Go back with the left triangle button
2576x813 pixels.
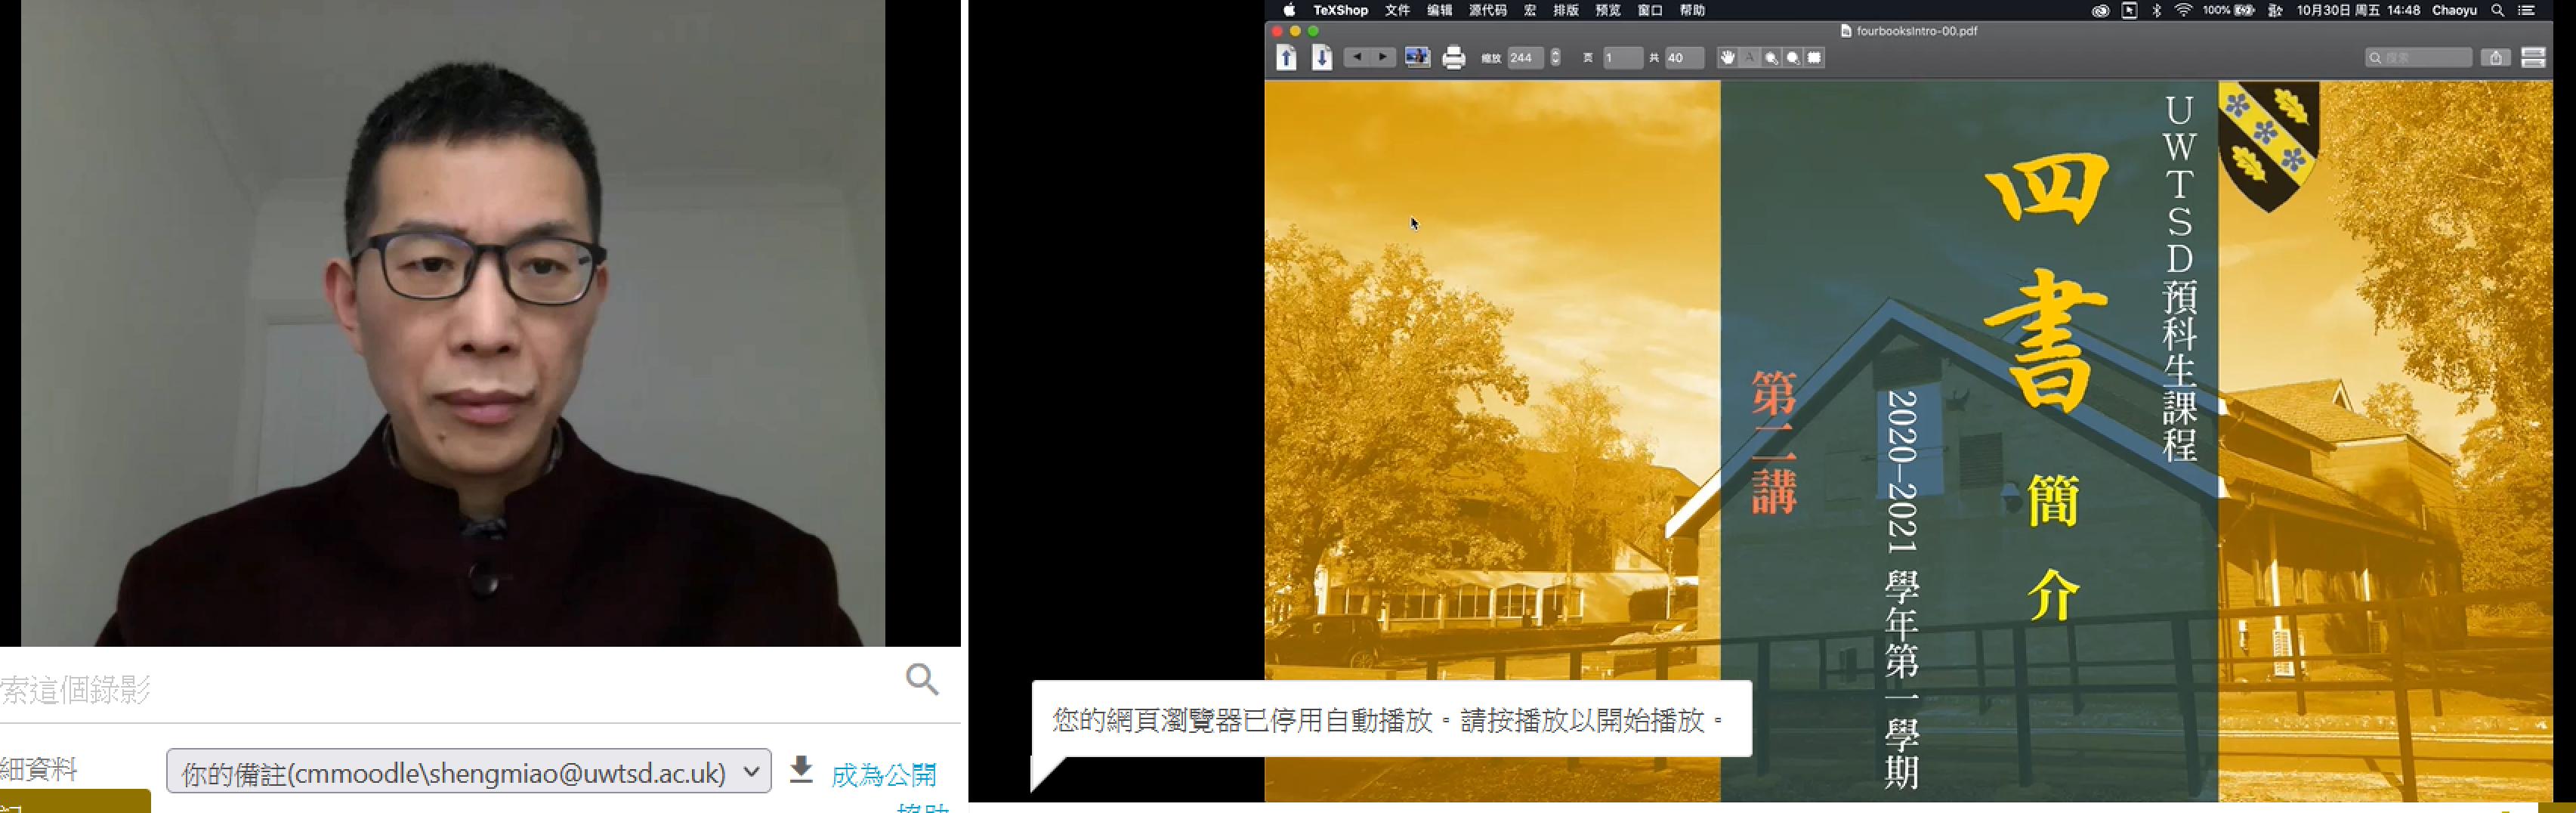point(1356,57)
